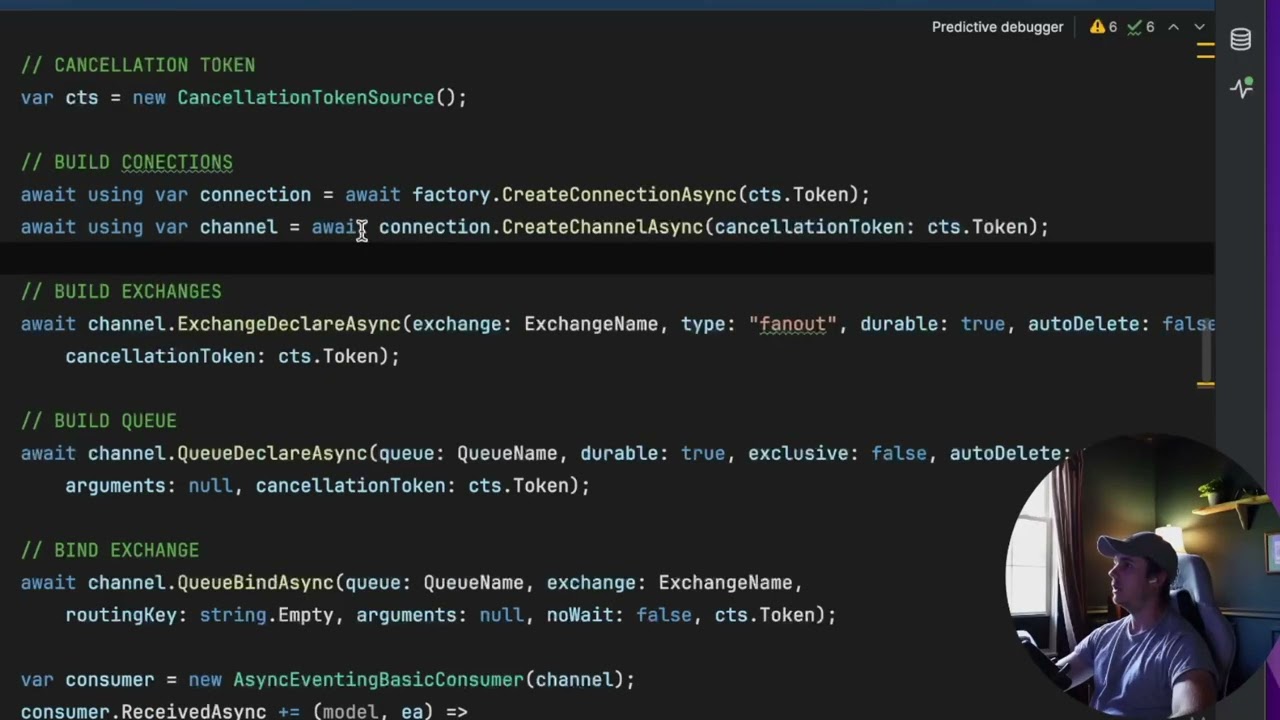Screen dimensions: 1280x720
Task: Click 'cts' in the var cts declaration
Action: [x=82, y=98]
